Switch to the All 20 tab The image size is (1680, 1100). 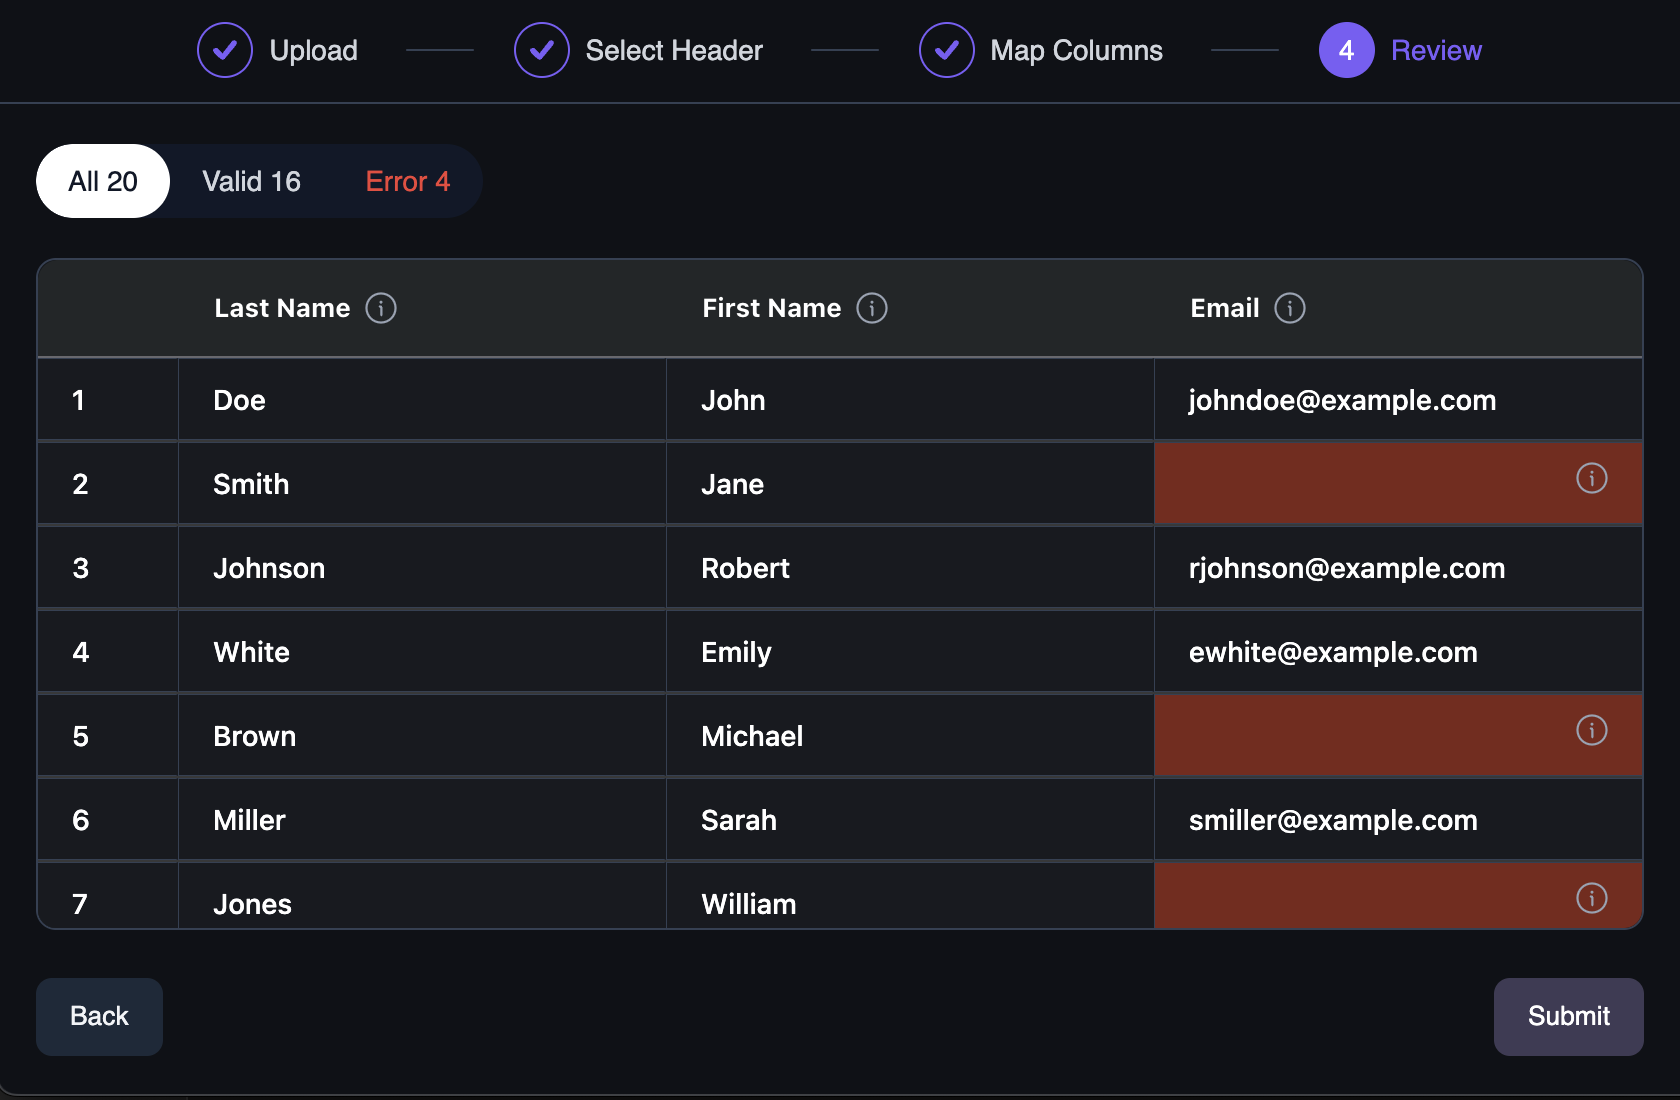(103, 181)
